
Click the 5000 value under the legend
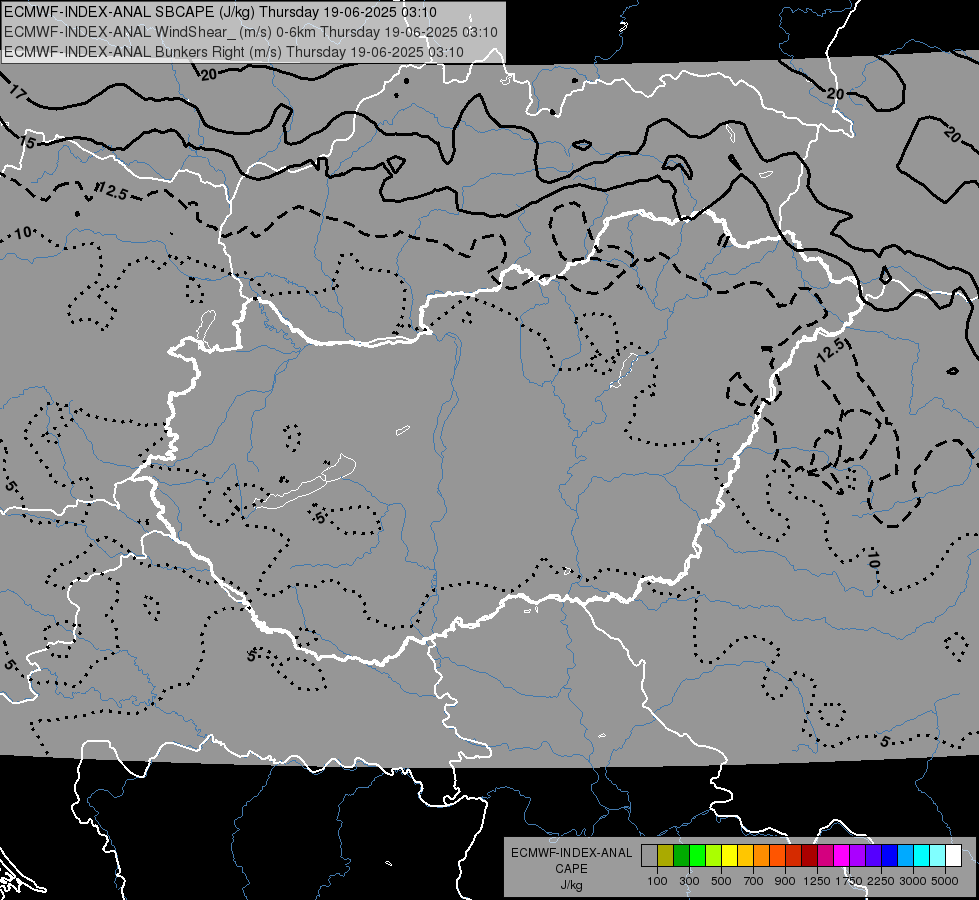click(x=945, y=881)
